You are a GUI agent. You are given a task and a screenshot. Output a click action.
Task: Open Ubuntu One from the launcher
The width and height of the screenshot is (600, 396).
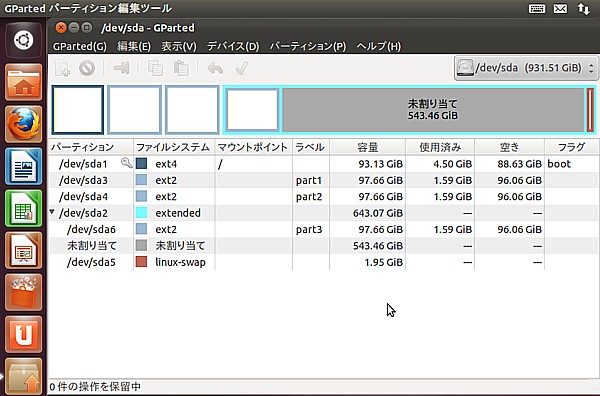(x=23, y=335)
